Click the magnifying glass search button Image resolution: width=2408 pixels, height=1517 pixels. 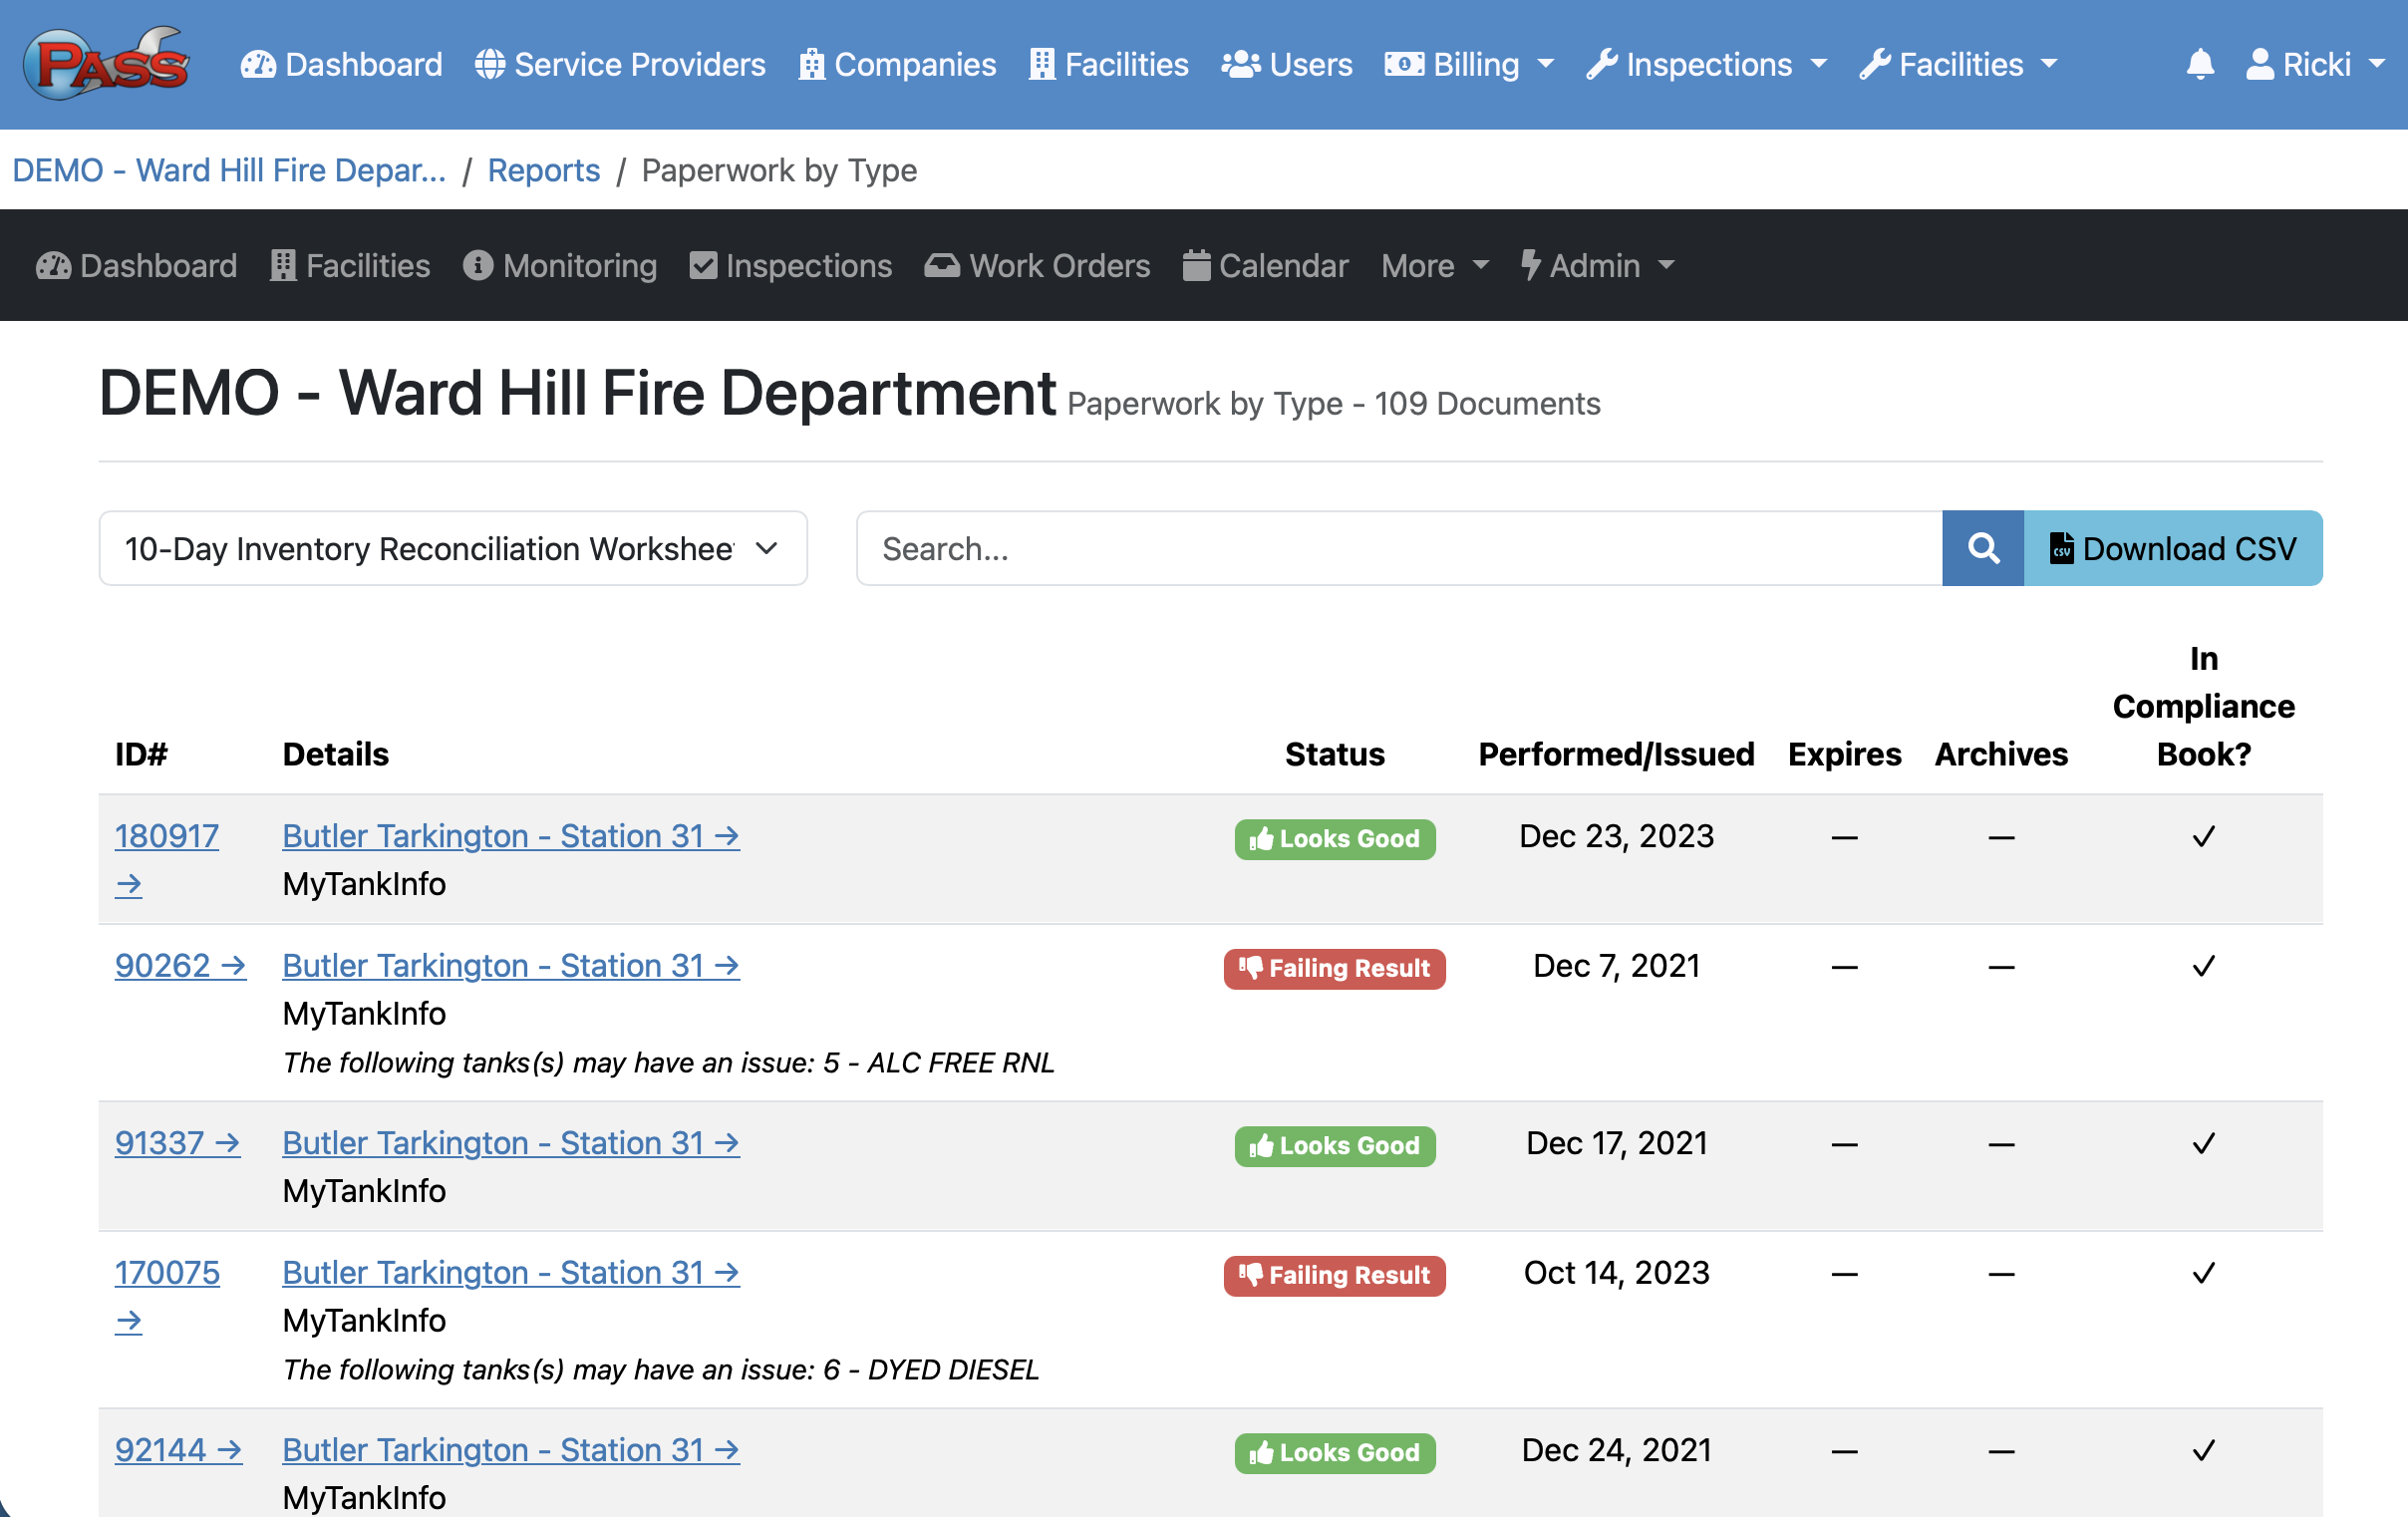1982,548
